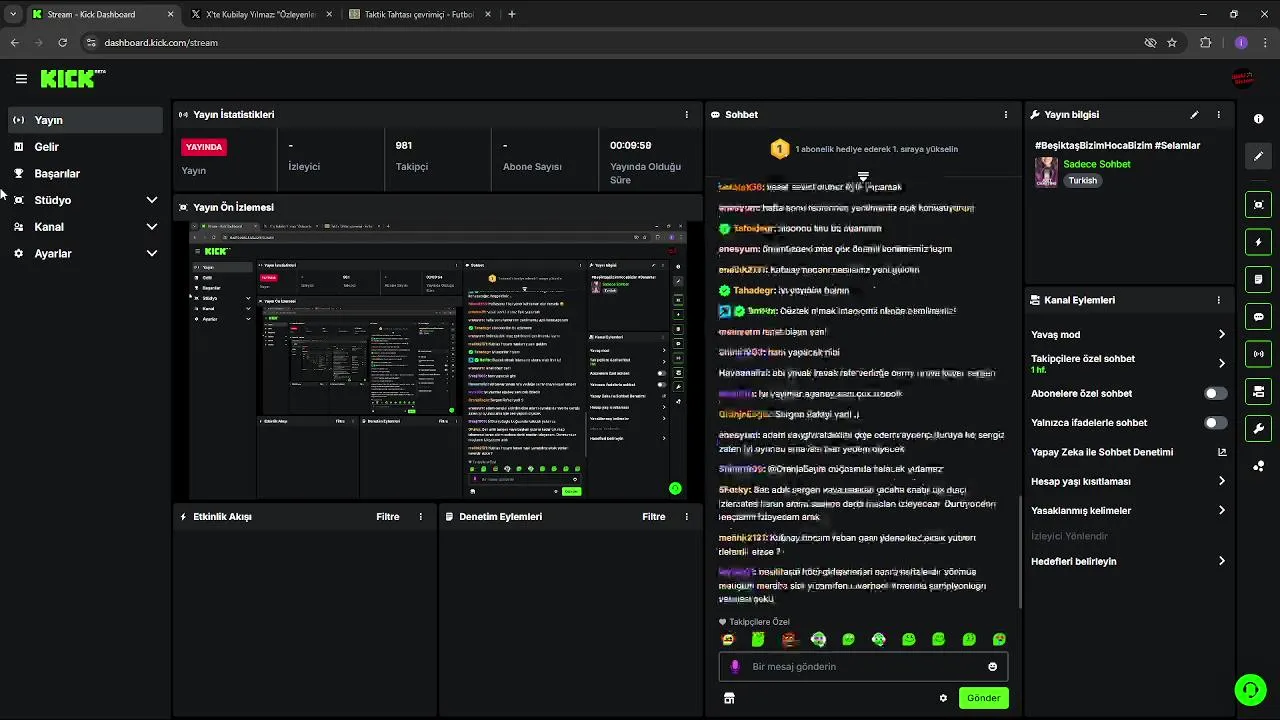Open a new browser tab with plus
The image size is (1280, 720).
click(x=512, y=14)
